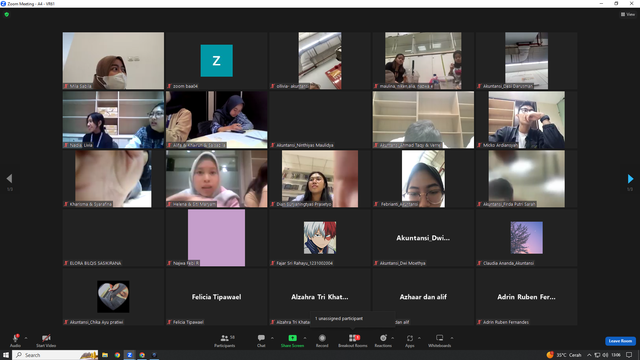Screen dimensions: 640x360
Task: Click the '1 unassigned participant' tooltip
Action: click(x=352, y=319)
